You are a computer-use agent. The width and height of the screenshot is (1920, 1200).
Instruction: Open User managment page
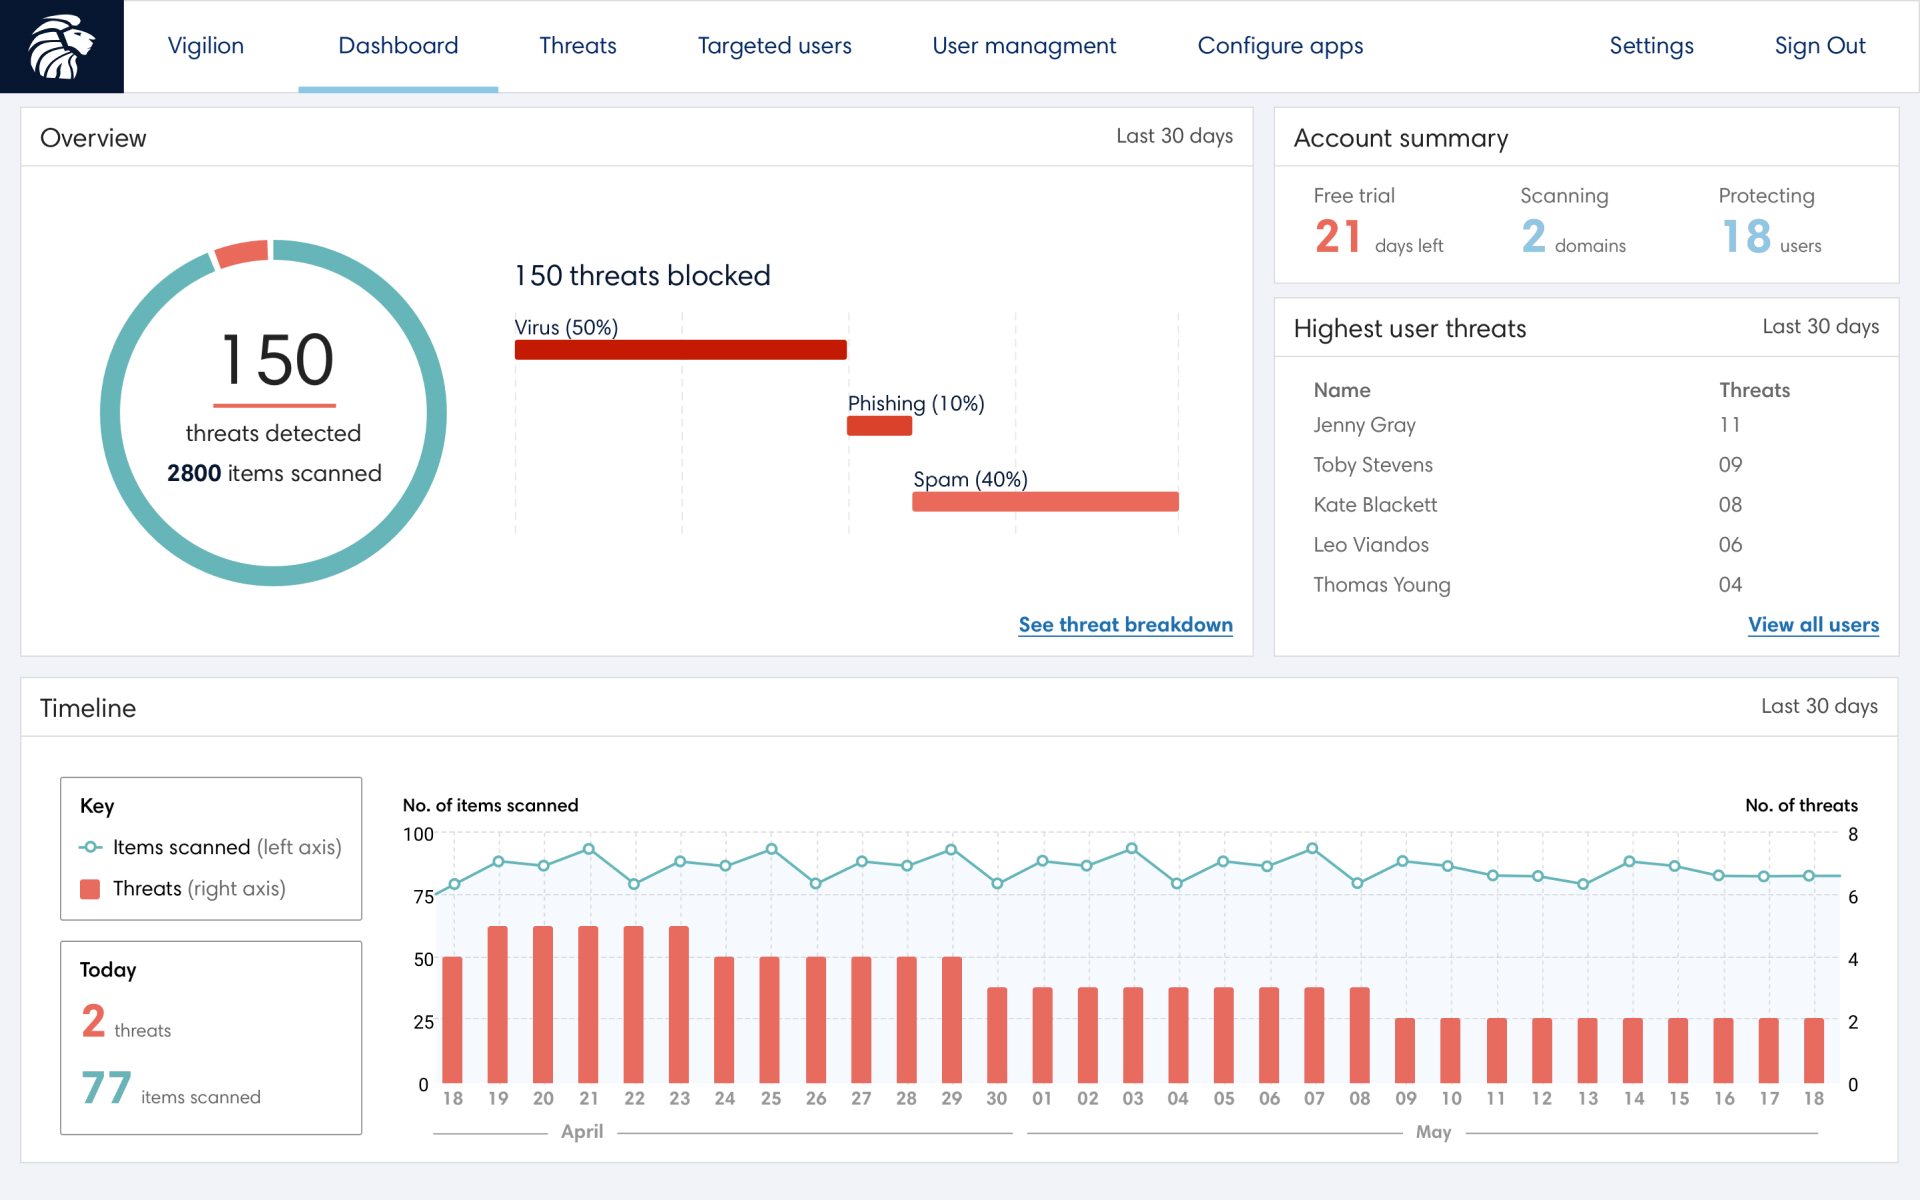pos(1023,46)
